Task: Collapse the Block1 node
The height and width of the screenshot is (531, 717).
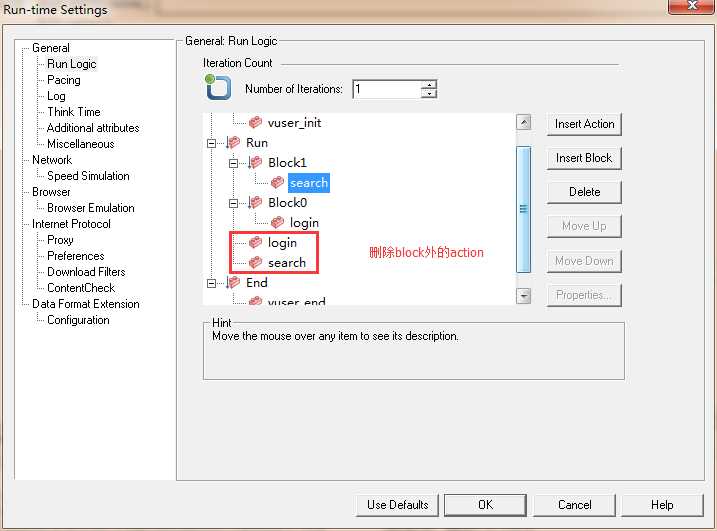Action: click(x=233, y=163)
